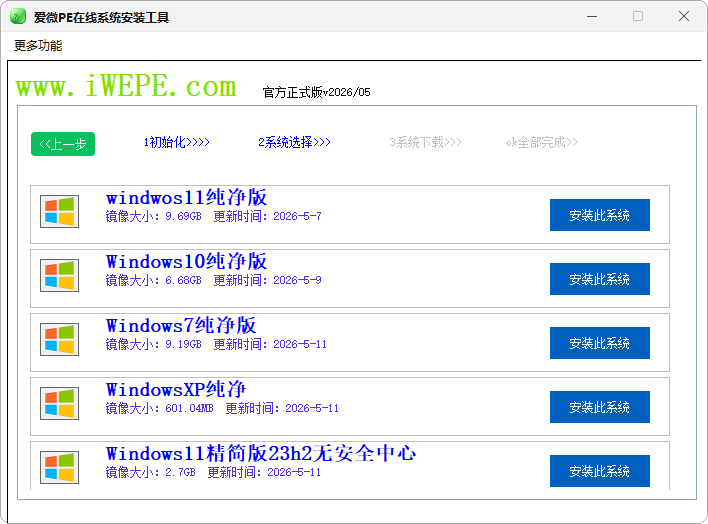Click the Windows10纯净版 title
The width and height of the screenshot is (708, 524).
(x=186, y=262)
